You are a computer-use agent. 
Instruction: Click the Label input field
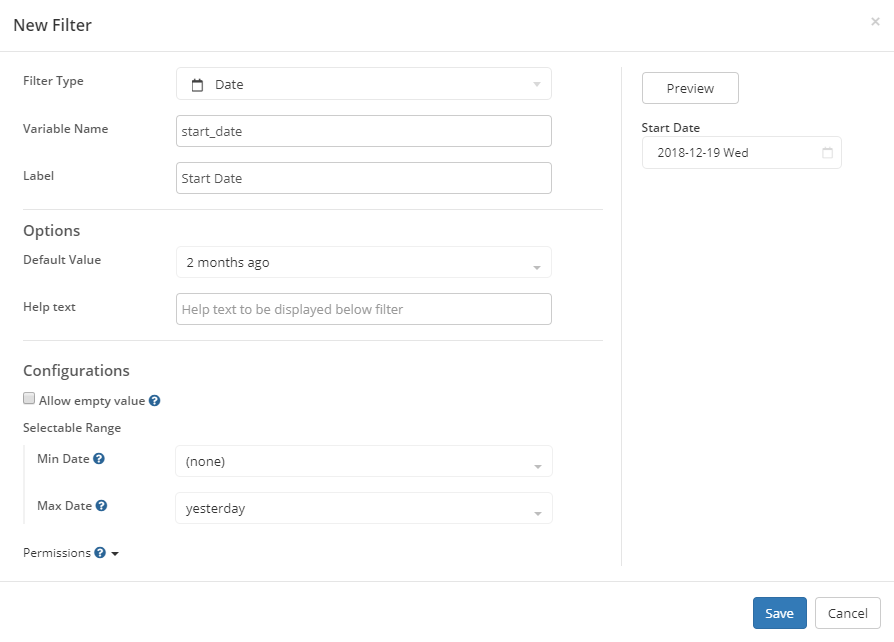point(364,178)
